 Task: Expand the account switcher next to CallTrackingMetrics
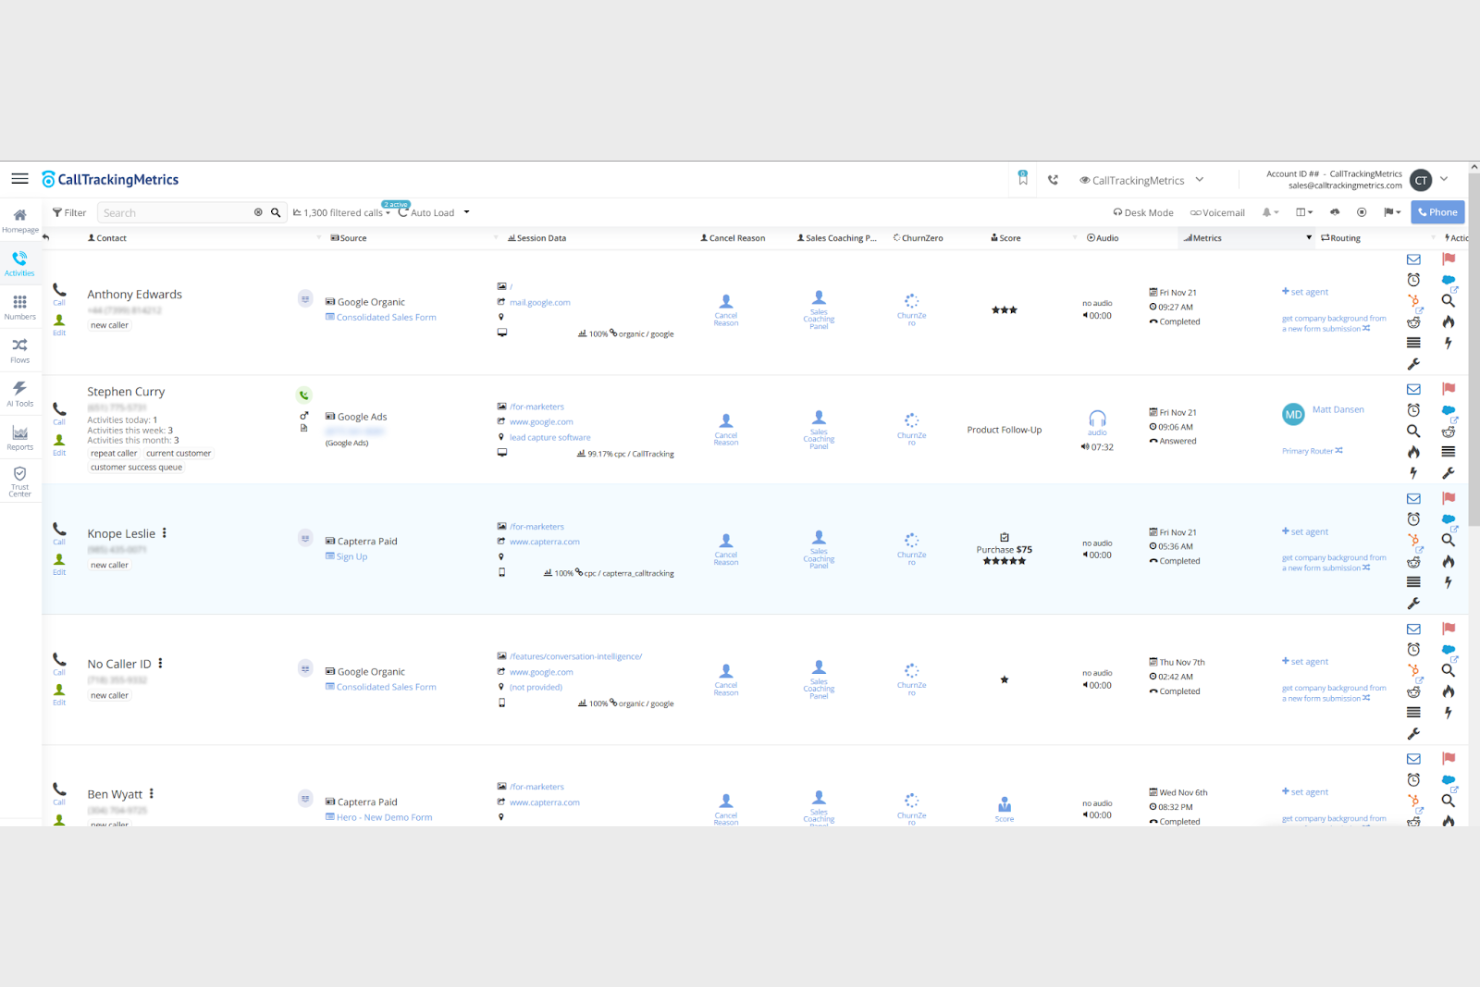1199,180
